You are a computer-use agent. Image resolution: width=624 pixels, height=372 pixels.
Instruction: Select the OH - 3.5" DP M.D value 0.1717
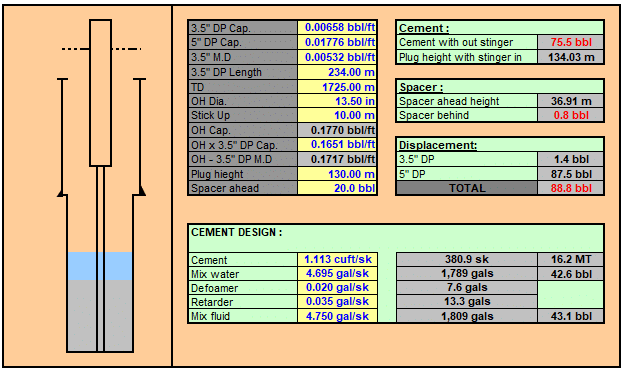click(x=337, y=159)
